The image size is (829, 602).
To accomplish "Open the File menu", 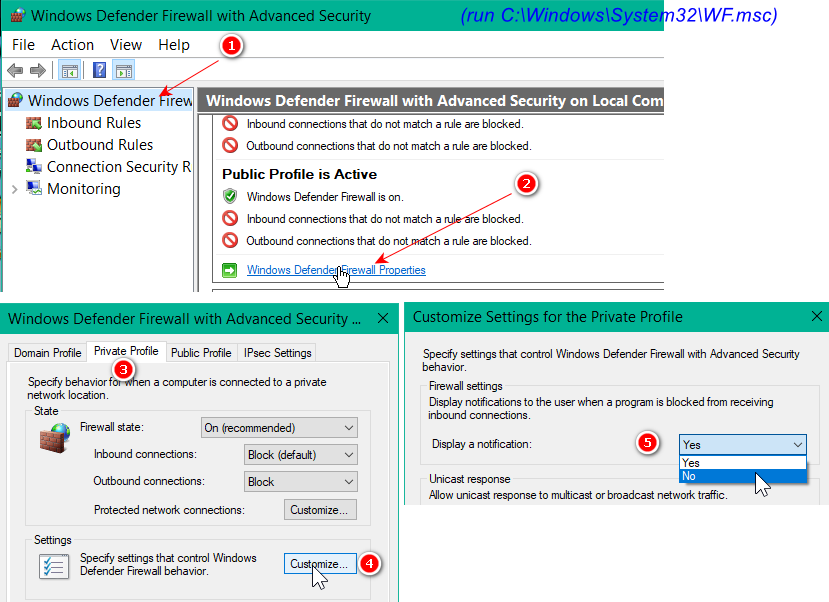I will pos(23,45).
